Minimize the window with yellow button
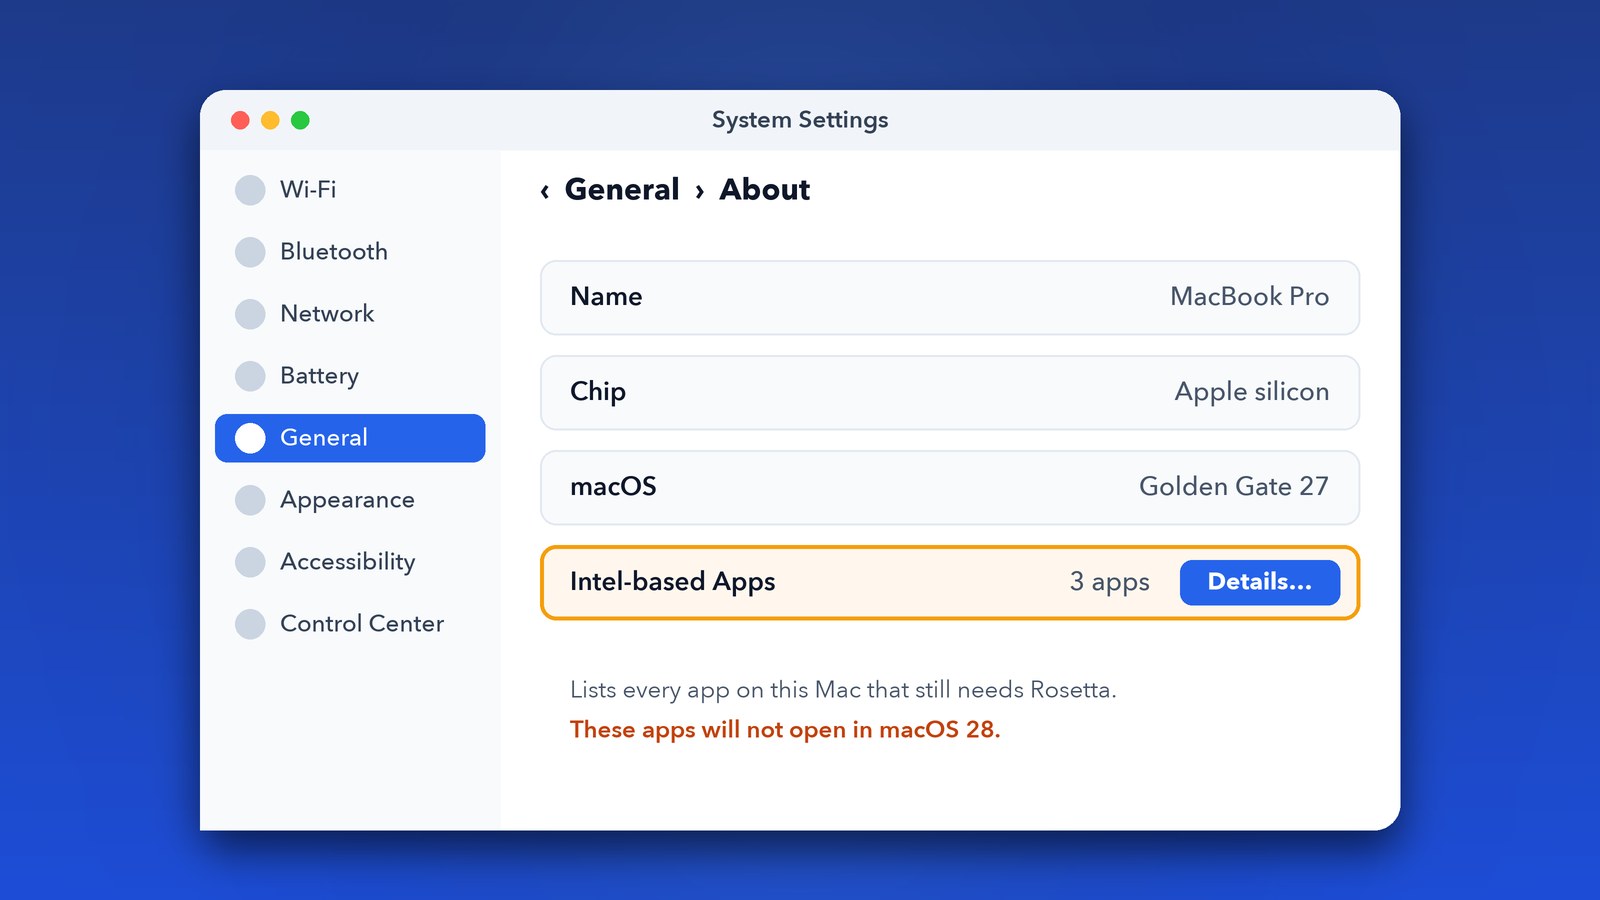Screen dimensions: 1600x900 pos(270,120)
